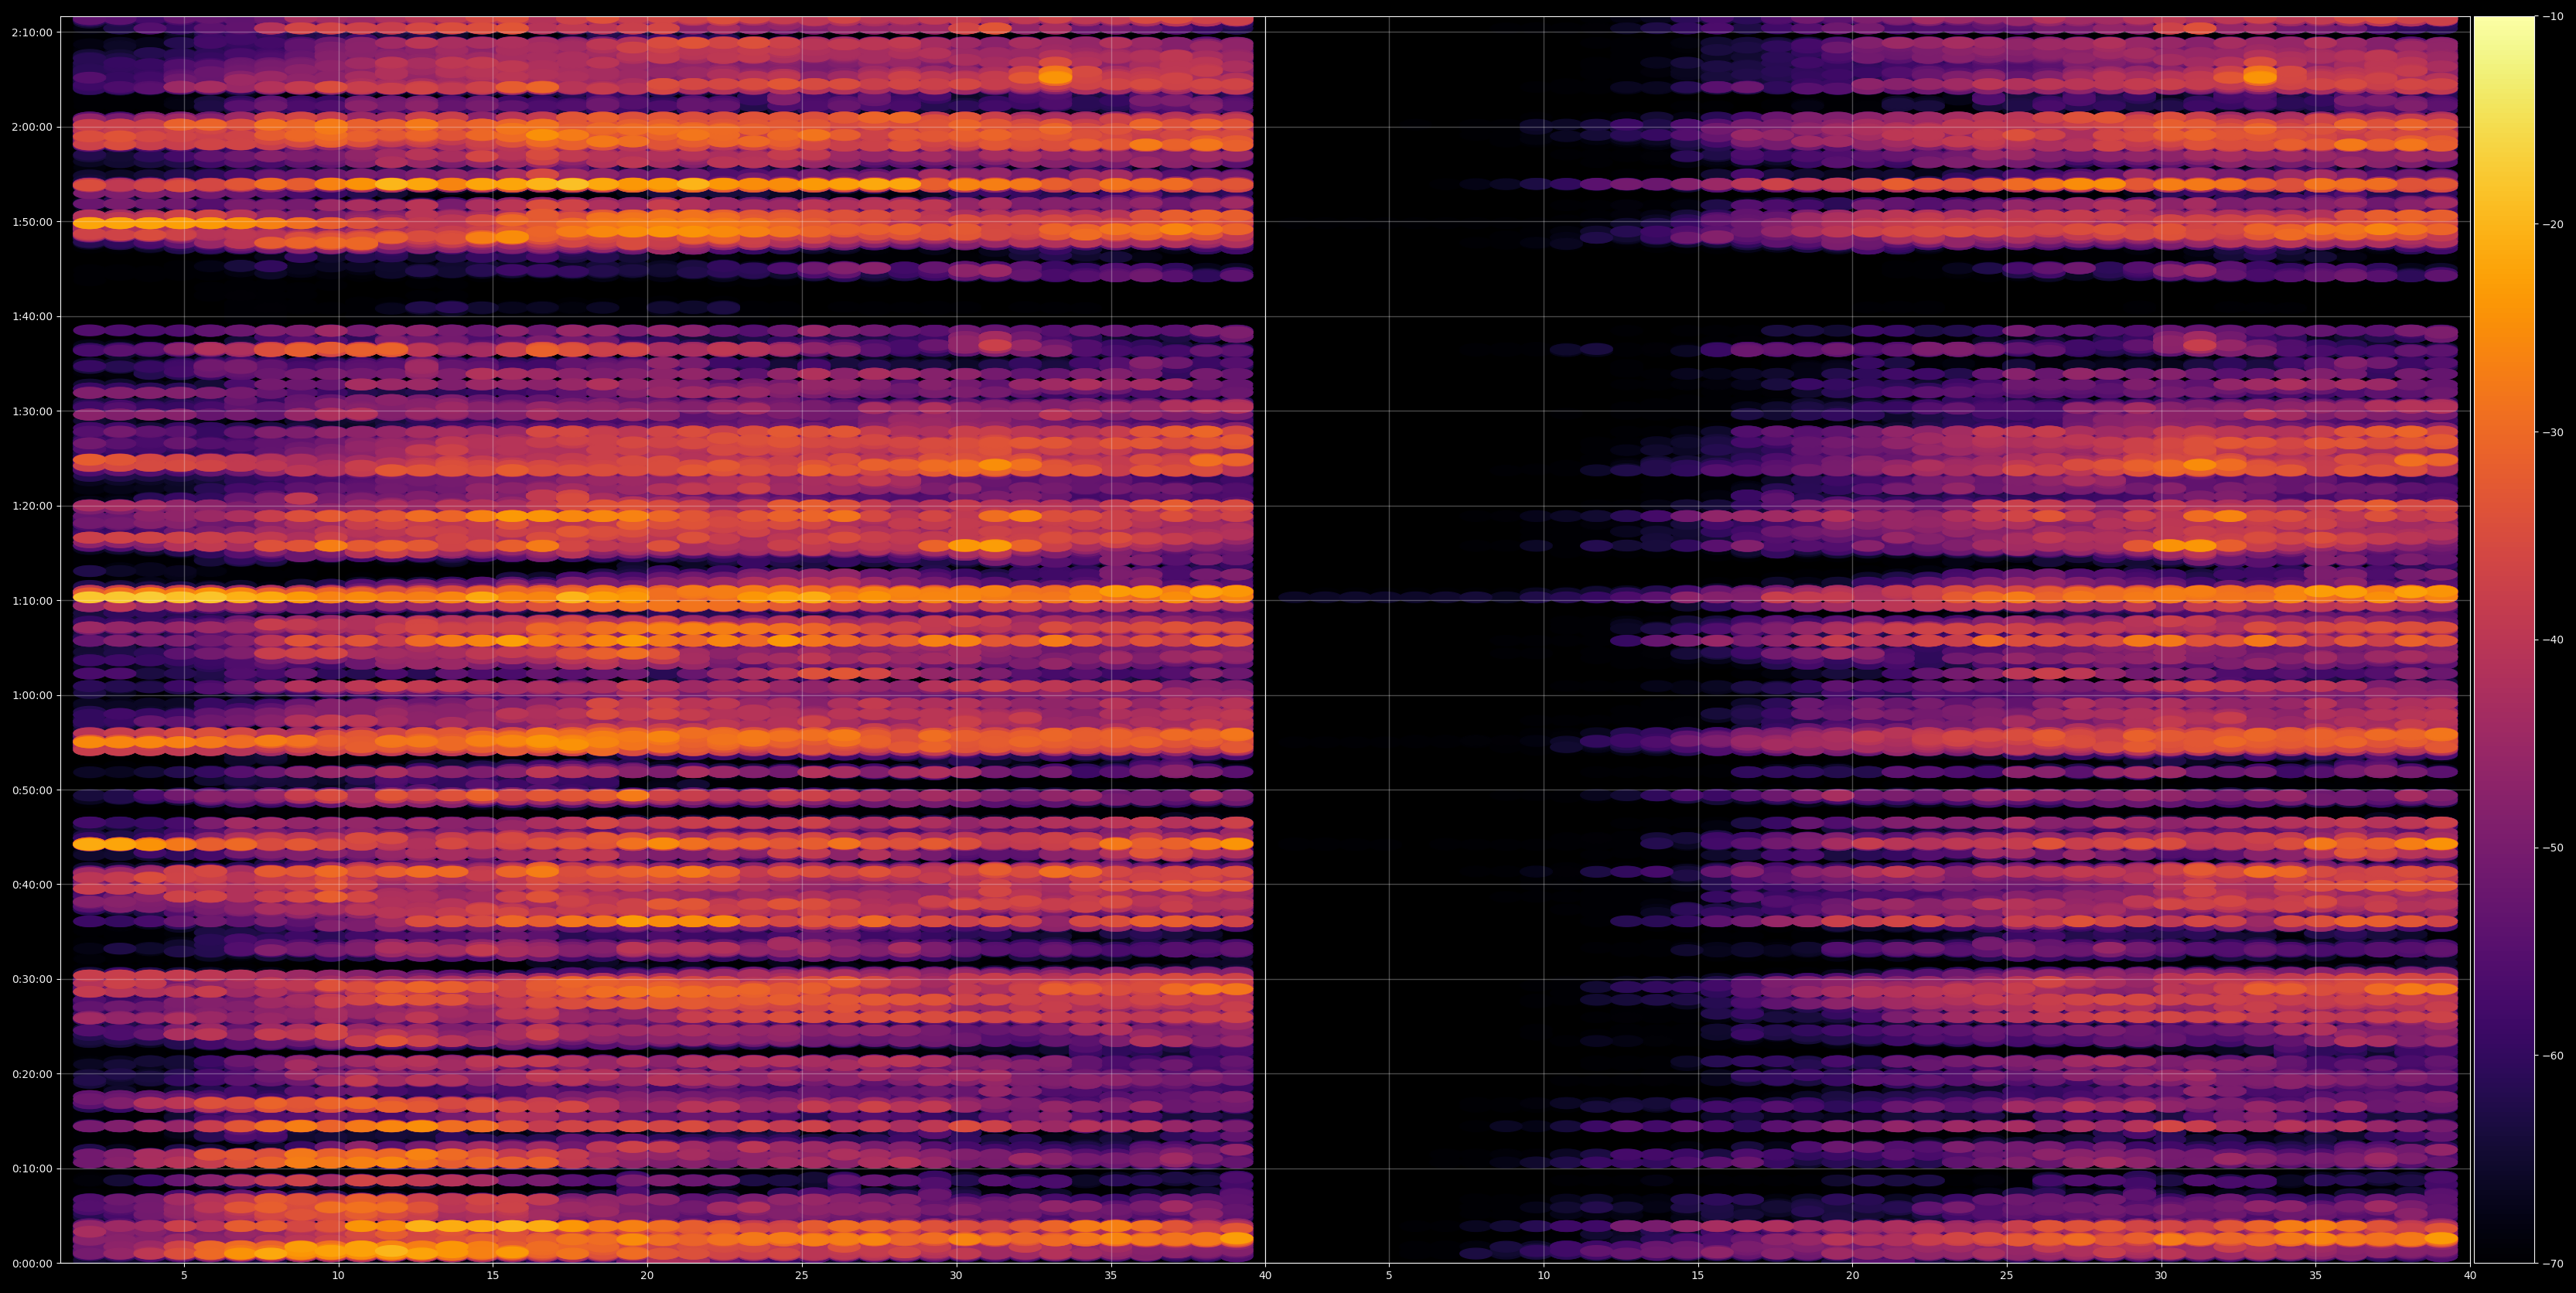Select the −30 label beside the colorbar

point(2552,432)
